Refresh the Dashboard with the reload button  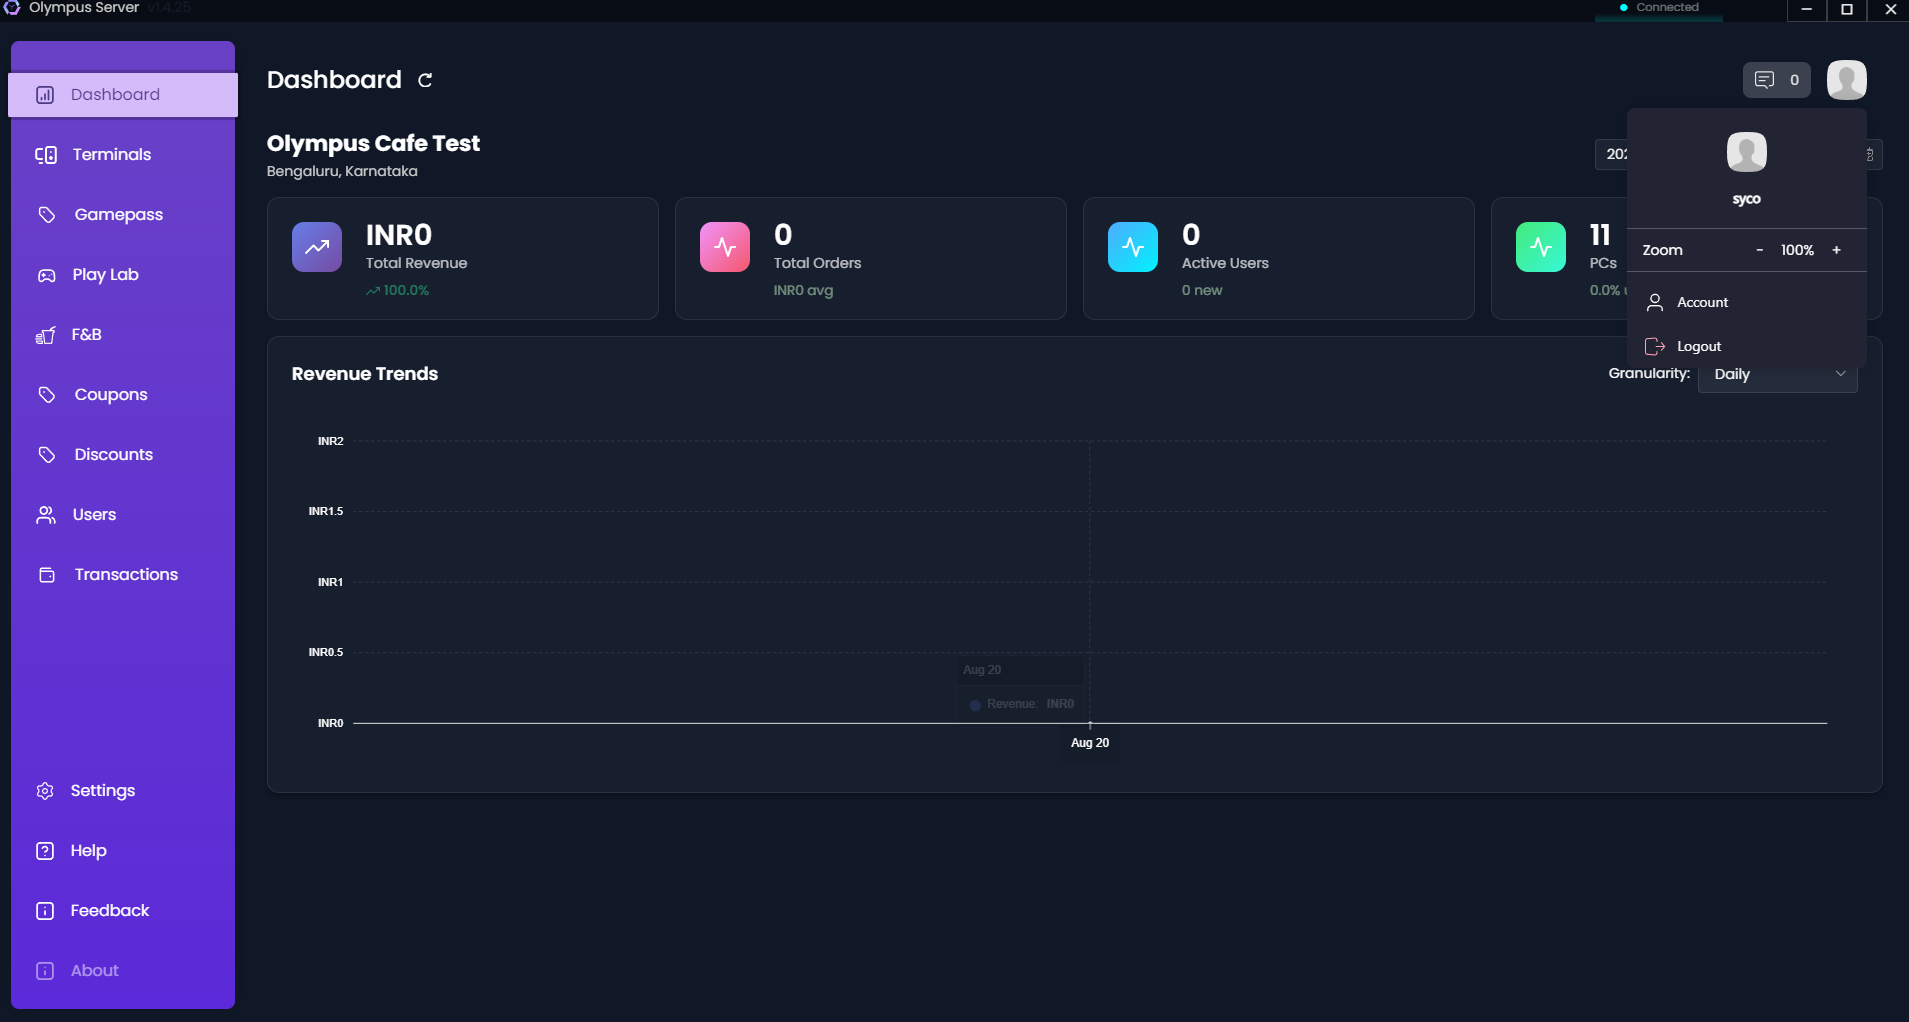424,80
